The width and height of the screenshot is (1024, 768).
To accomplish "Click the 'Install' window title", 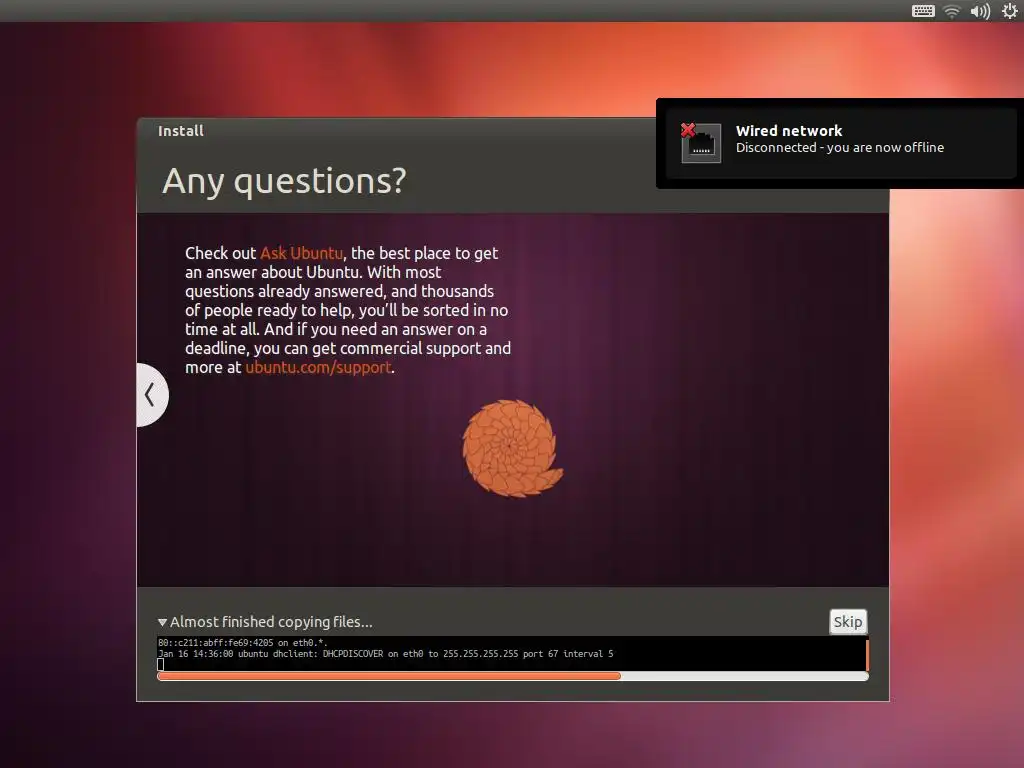I will pyautogui.click(x=181, y=131).
